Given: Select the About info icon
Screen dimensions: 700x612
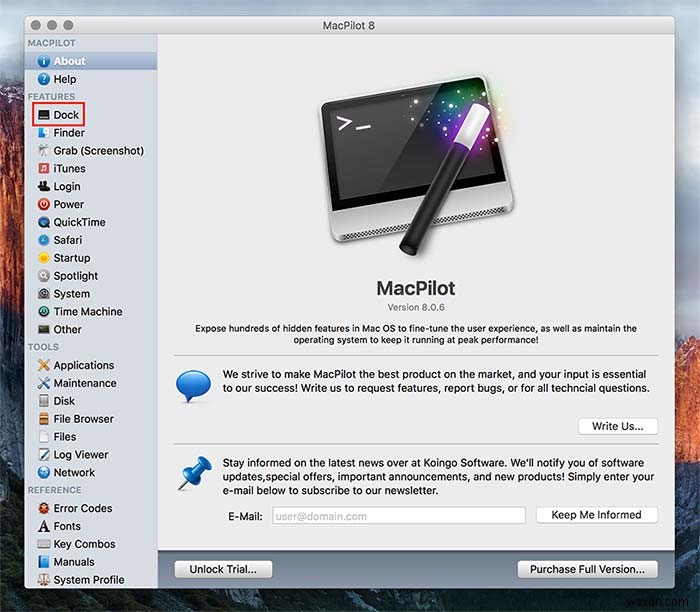Looking at the screenshot, I should point(44,61).
